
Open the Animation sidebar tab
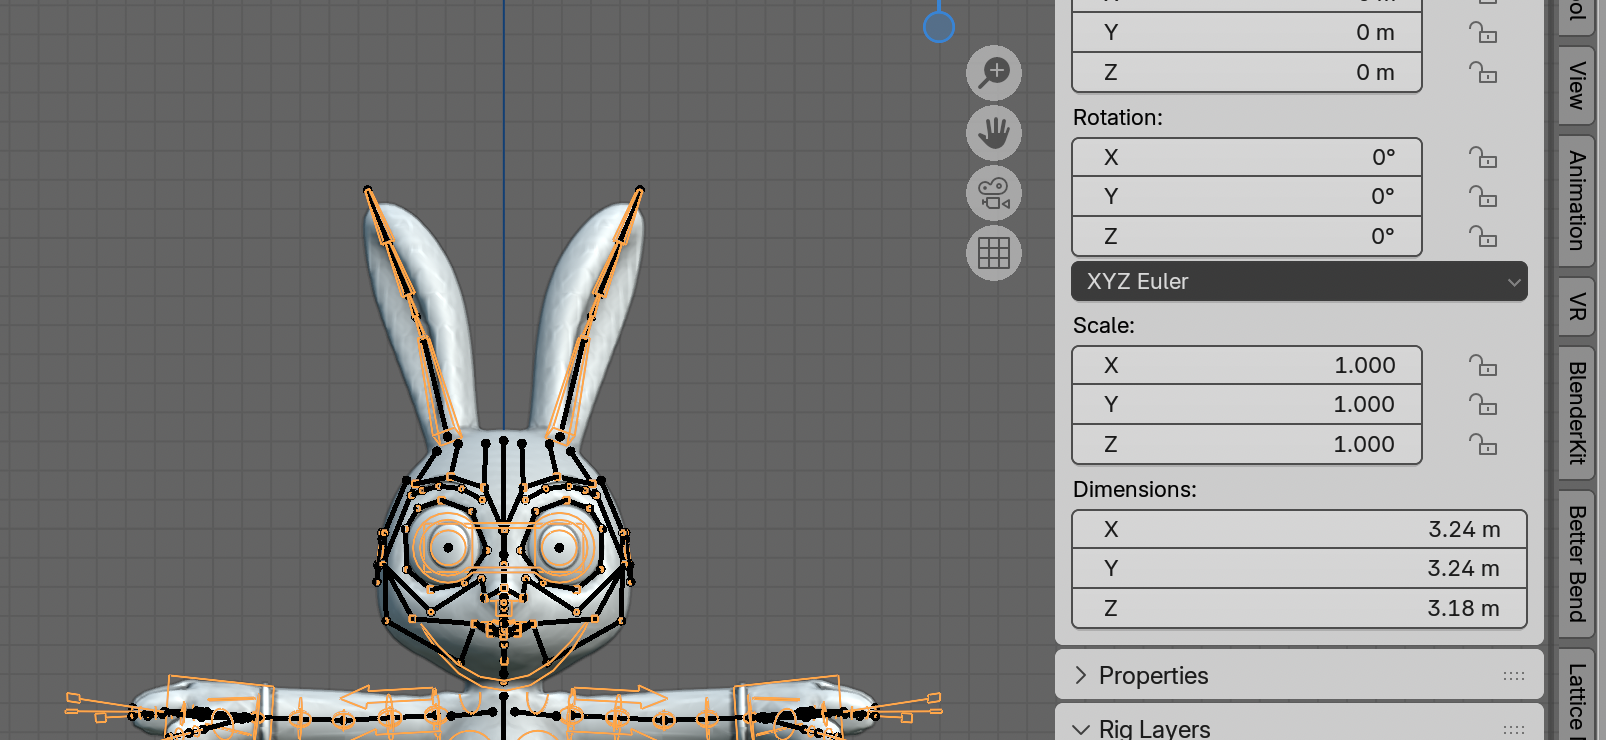(x=1577, y=201)
